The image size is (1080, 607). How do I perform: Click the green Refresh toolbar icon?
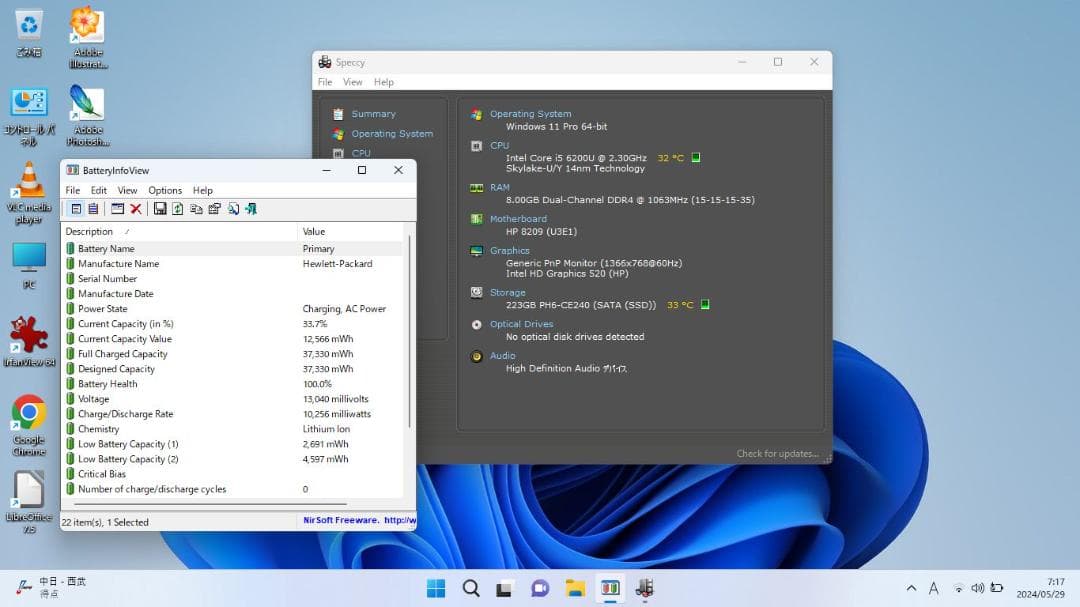[178, 209]
